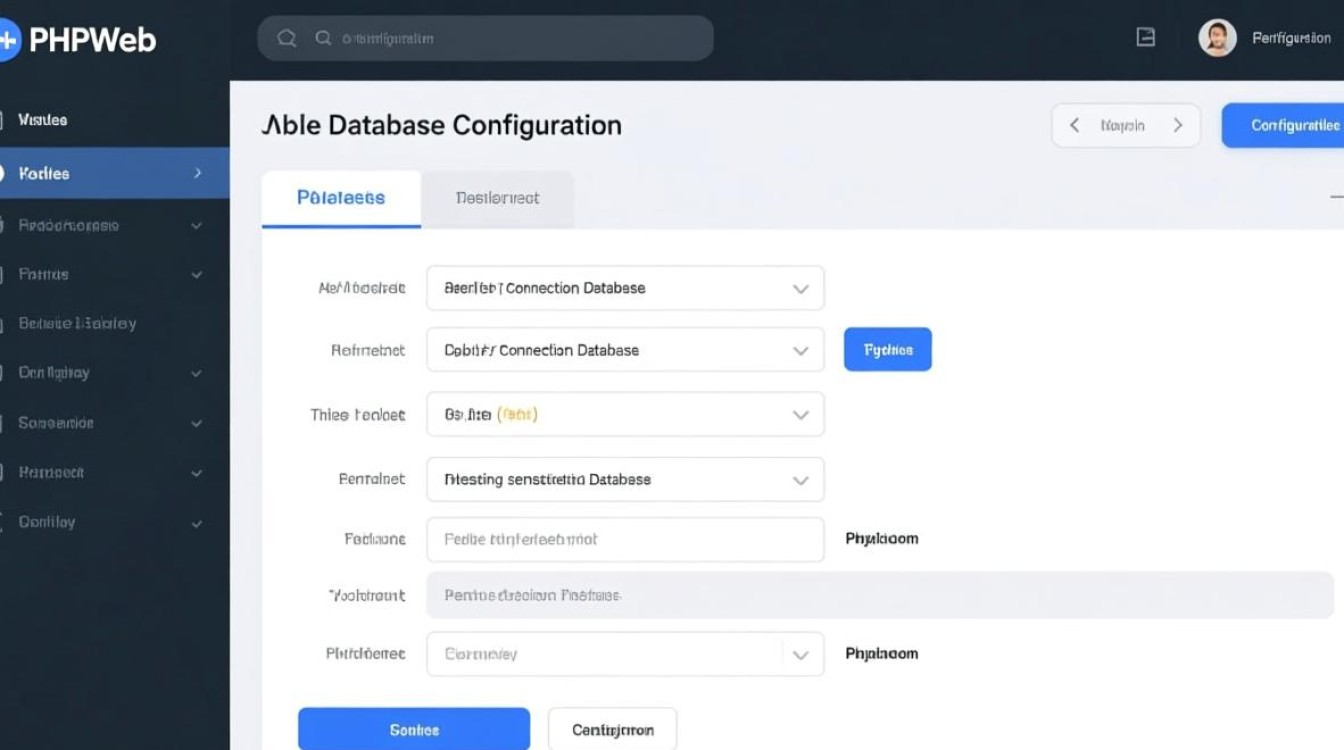
Task: Click the right arrow in the pager
Action: 1178,125
